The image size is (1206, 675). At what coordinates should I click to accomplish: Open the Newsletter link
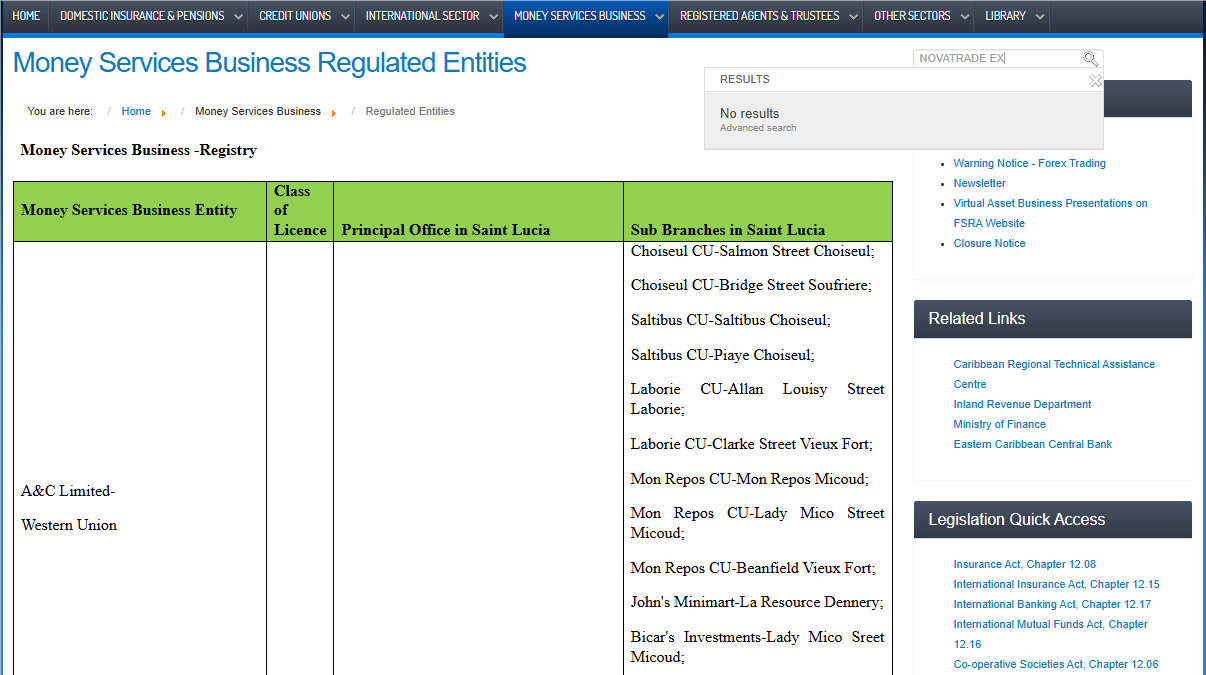click(979, 183)
